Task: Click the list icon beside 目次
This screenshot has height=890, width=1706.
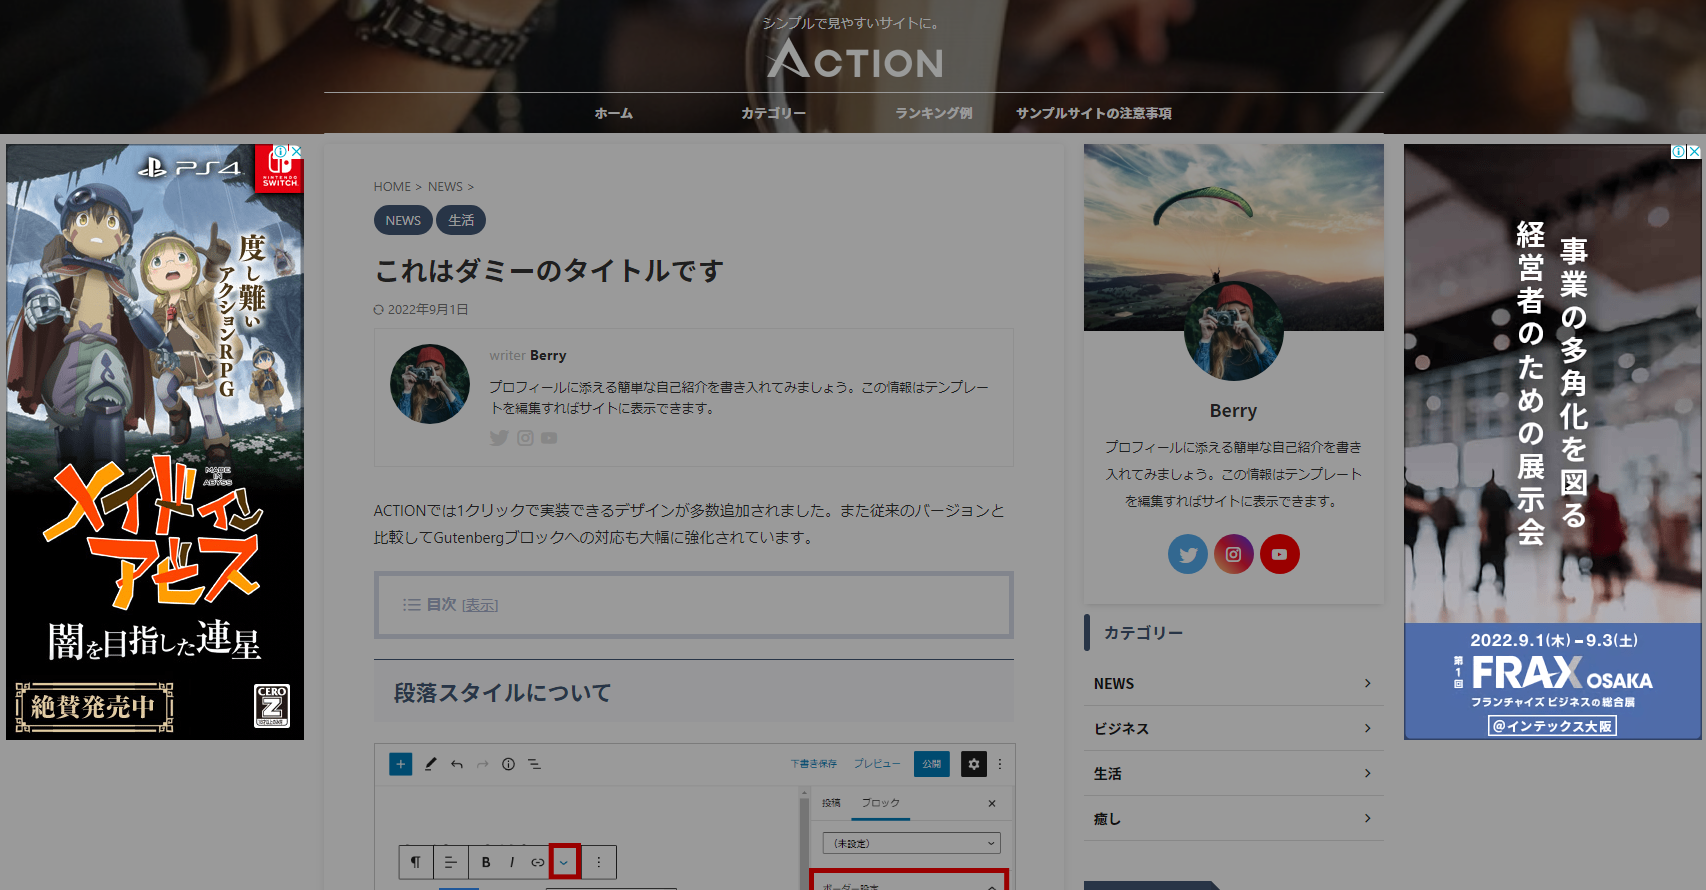Action: pyautogui.click(x=411, y=605)
